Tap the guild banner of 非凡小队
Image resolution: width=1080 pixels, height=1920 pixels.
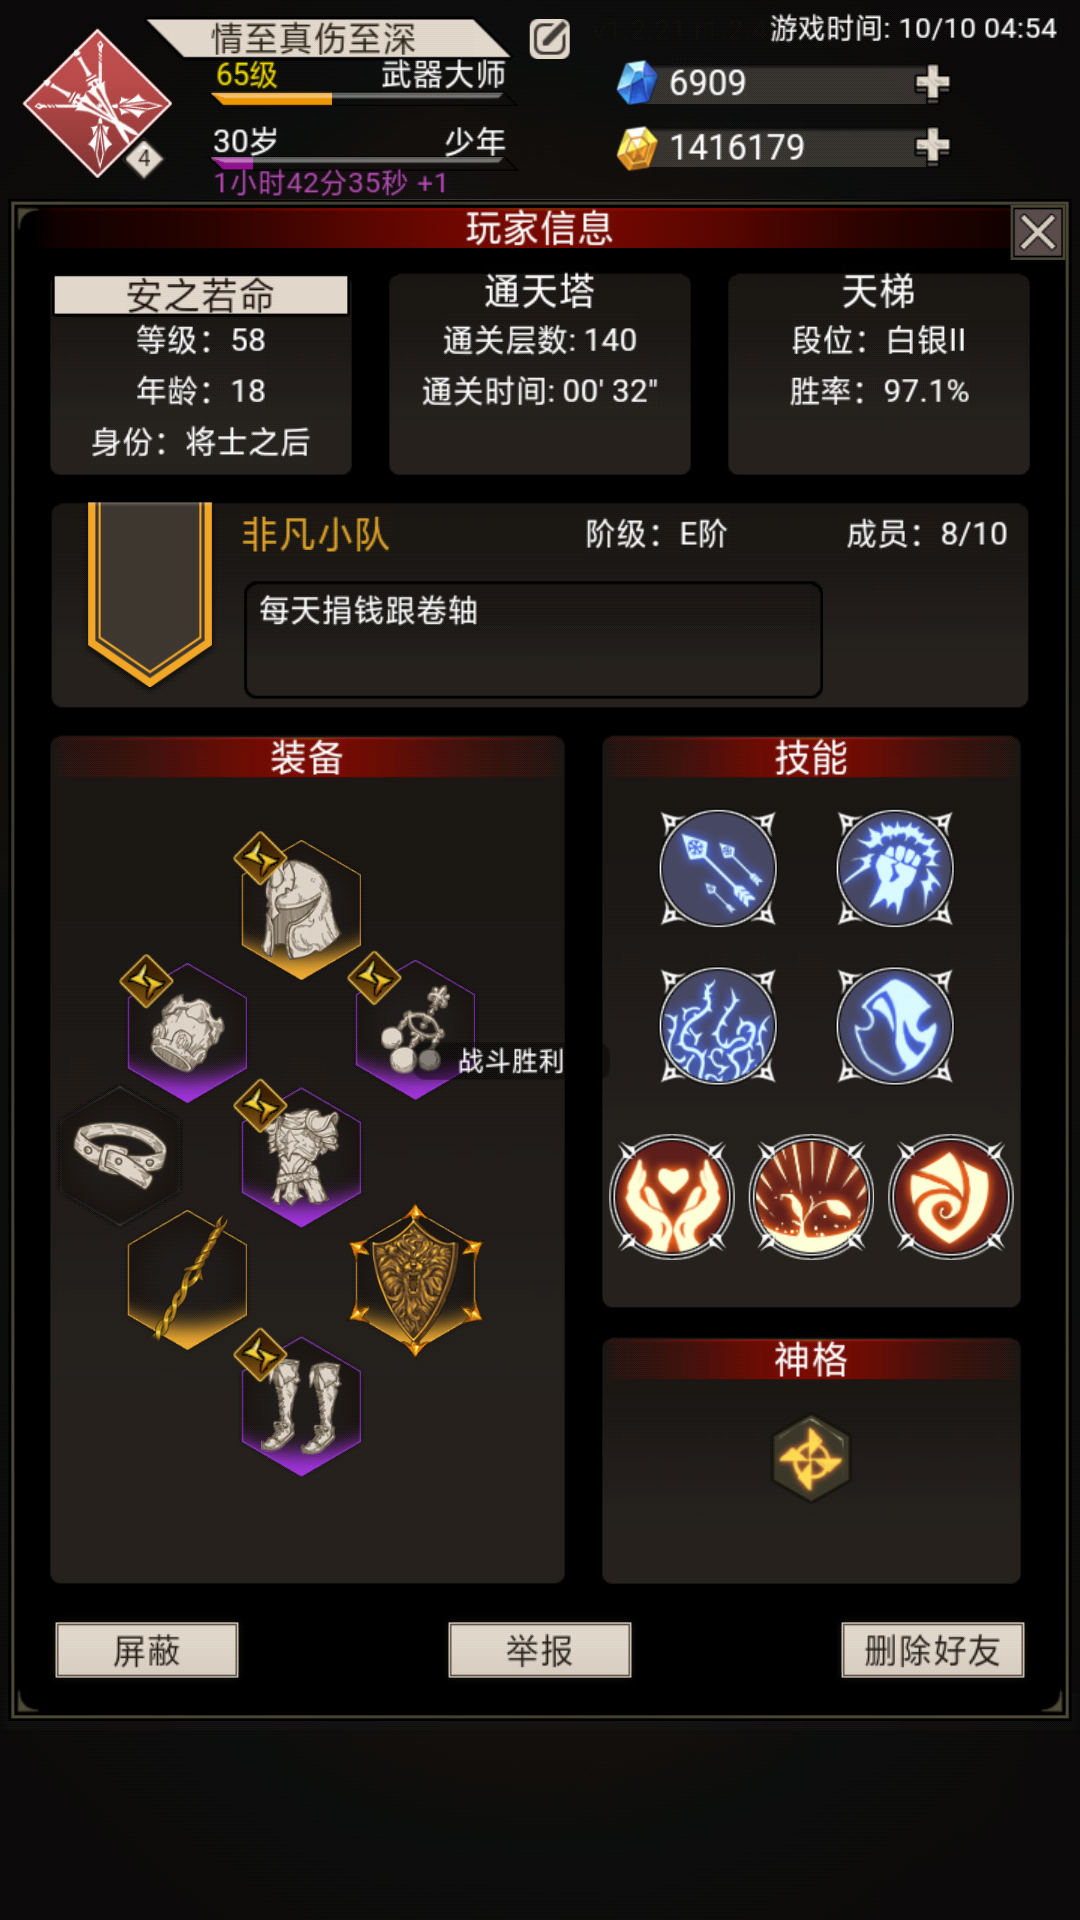click(150, 594)
